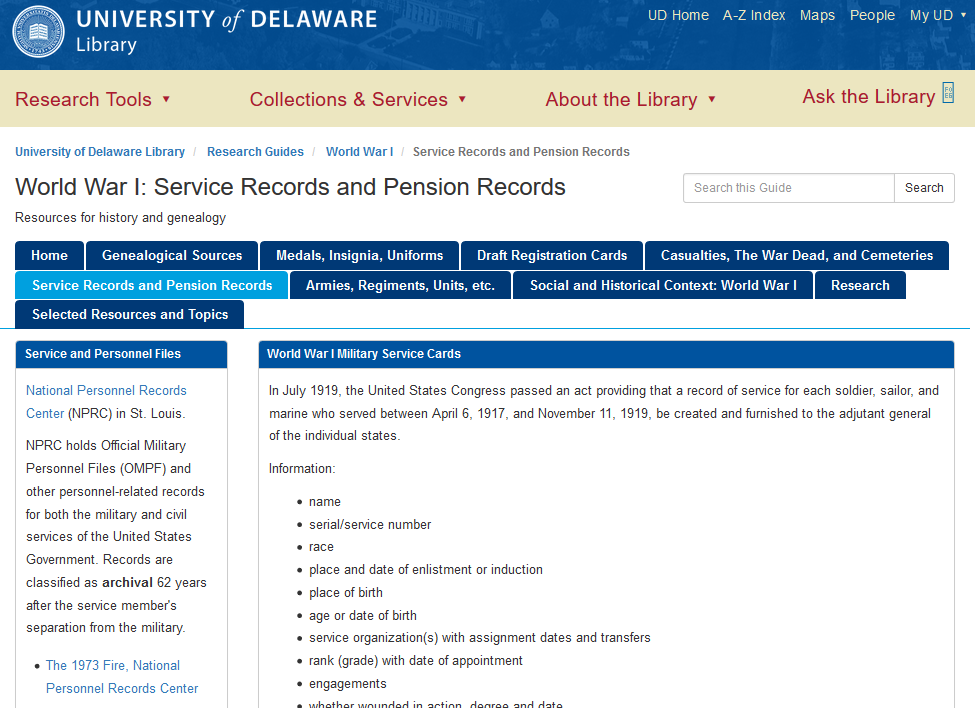The width and height of the screenshot is (975, 708).
Task: Click the Search button
Action: coord(924,188)
